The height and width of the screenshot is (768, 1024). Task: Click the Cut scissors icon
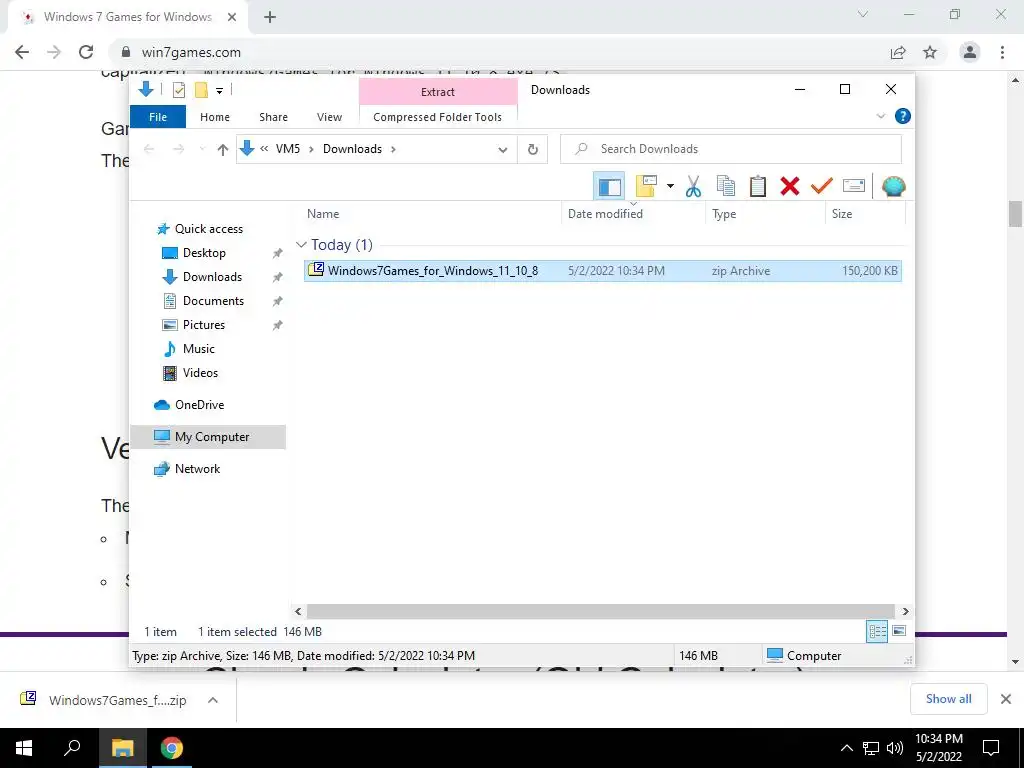(x=693, y=187)
